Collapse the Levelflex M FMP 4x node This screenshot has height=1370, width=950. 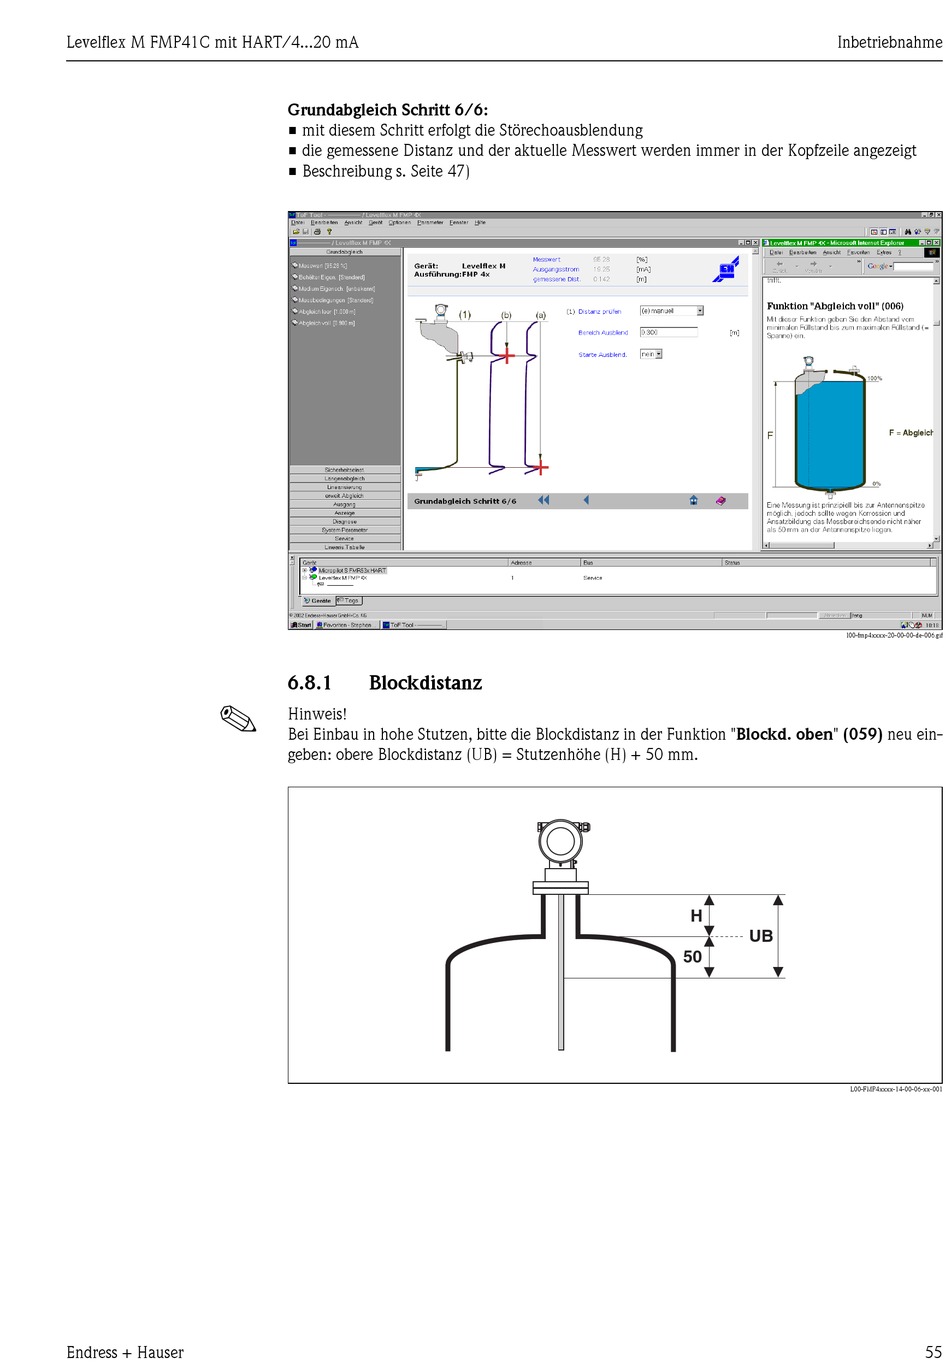pos(305,577)
